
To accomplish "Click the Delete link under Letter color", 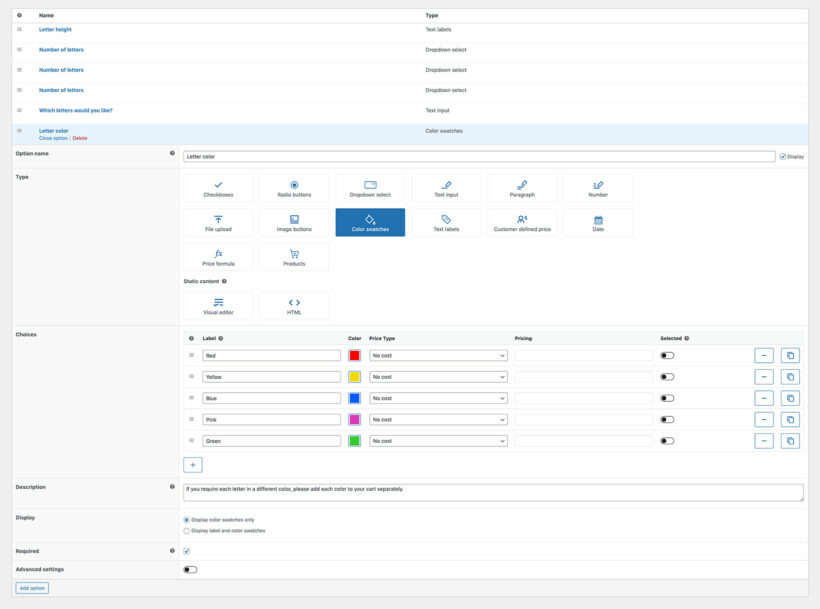I will click(x=79, y=138).
